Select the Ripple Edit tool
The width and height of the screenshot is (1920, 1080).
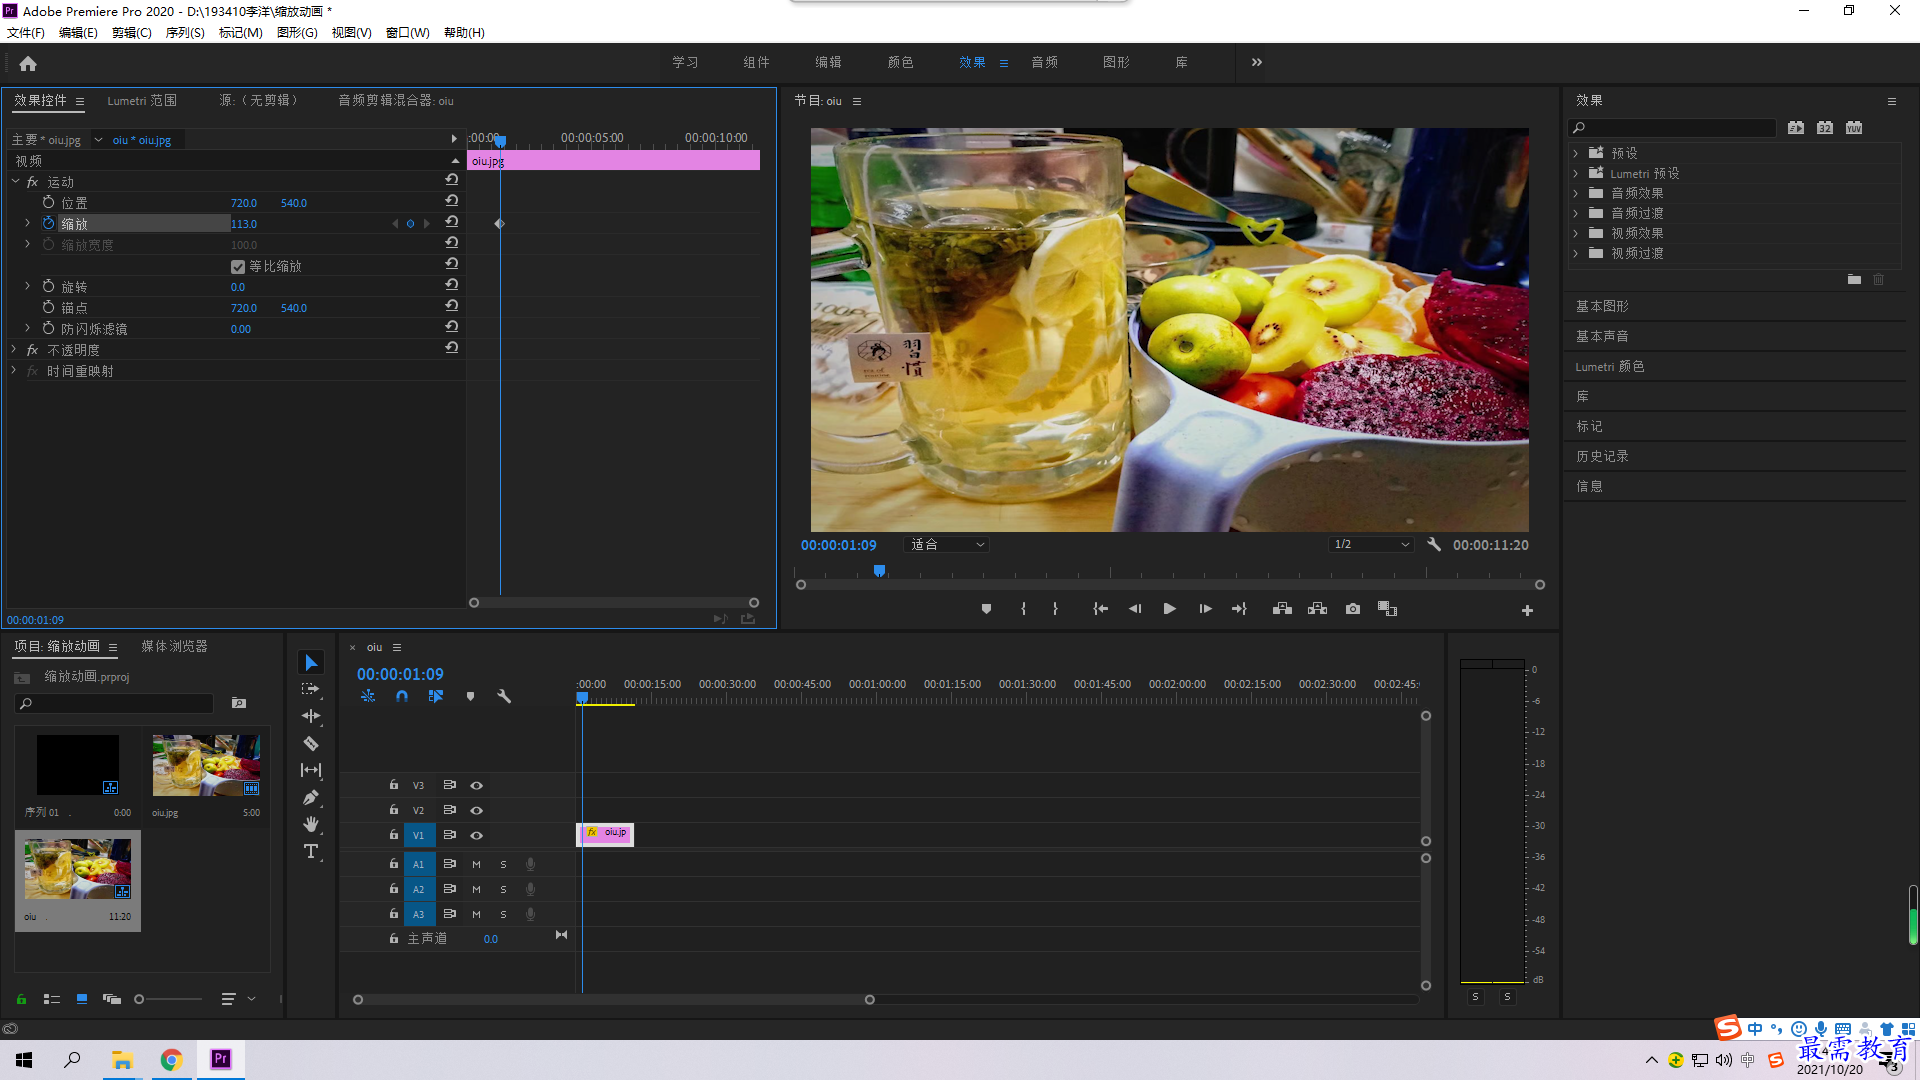pos(311,716)
